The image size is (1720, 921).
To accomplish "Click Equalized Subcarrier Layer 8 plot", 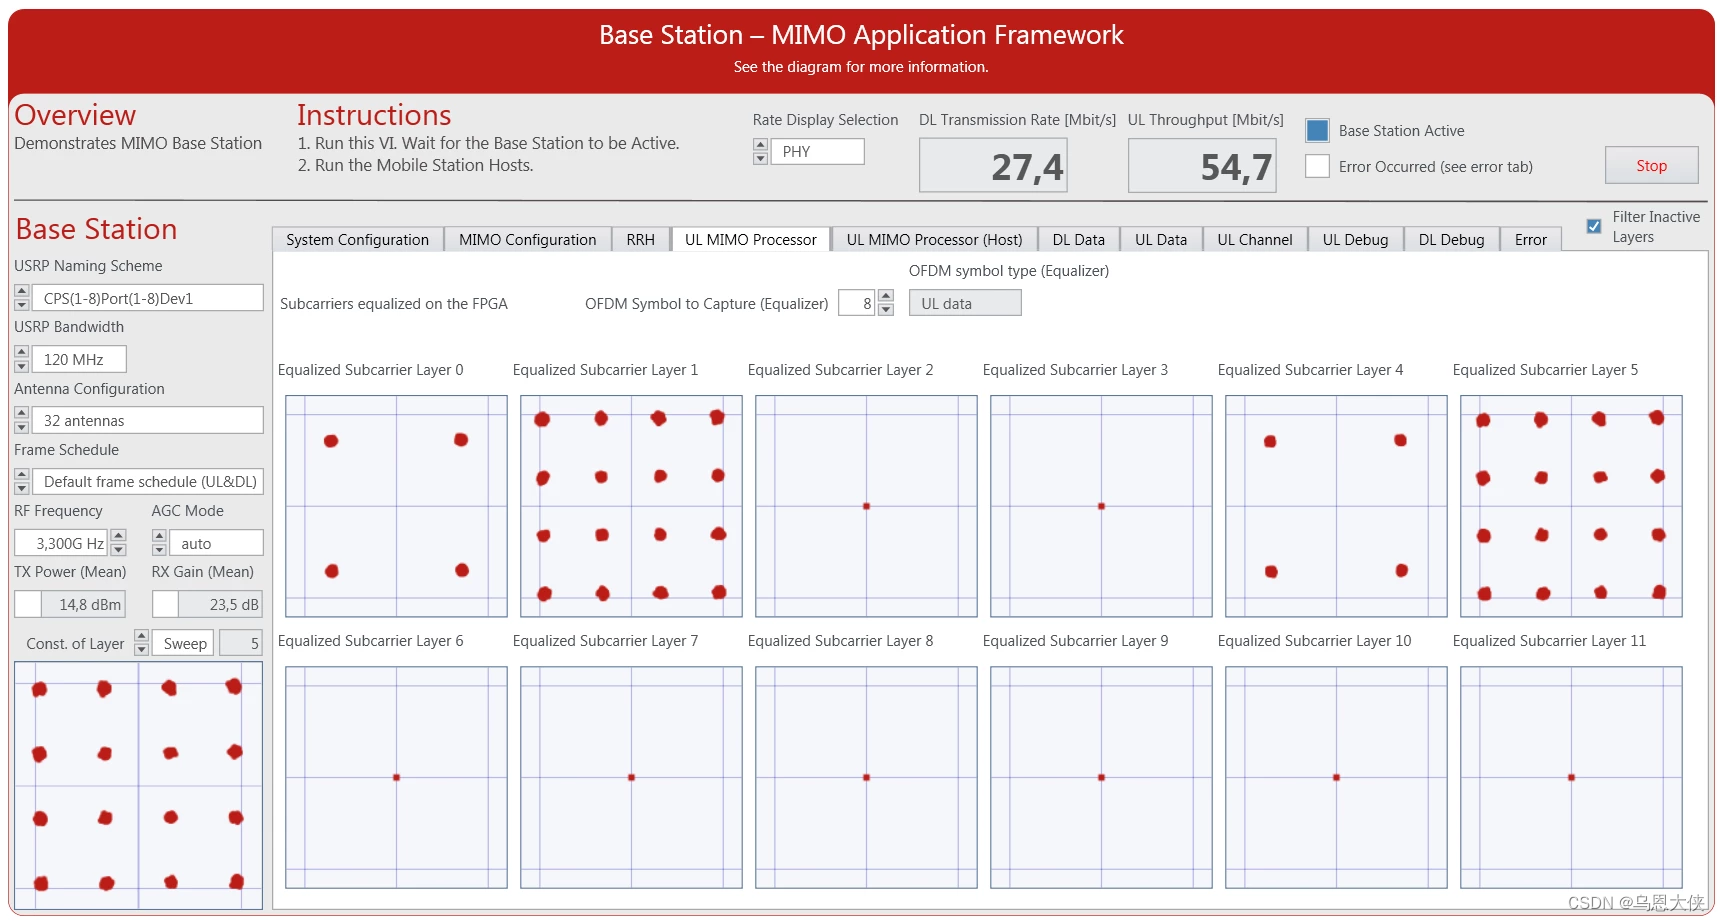I will (x=866, y=777).
